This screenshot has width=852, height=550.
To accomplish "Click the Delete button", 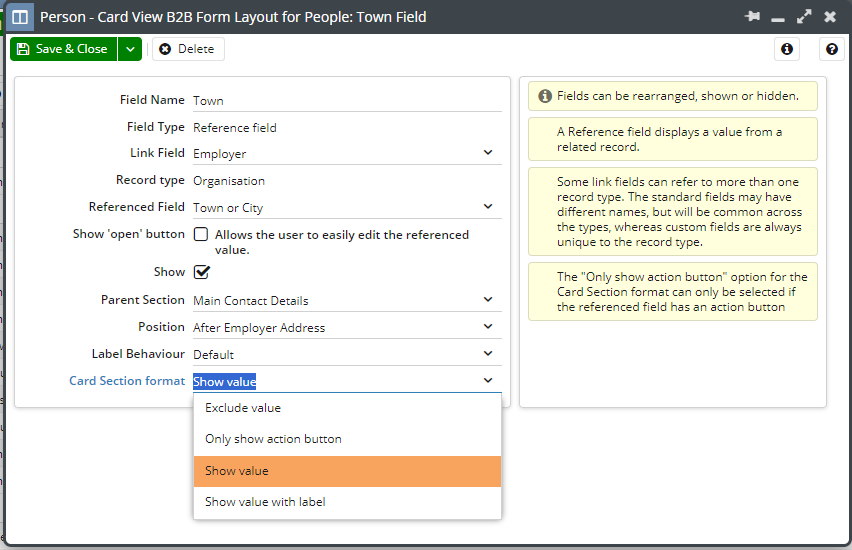I will (x=188, y=49).
